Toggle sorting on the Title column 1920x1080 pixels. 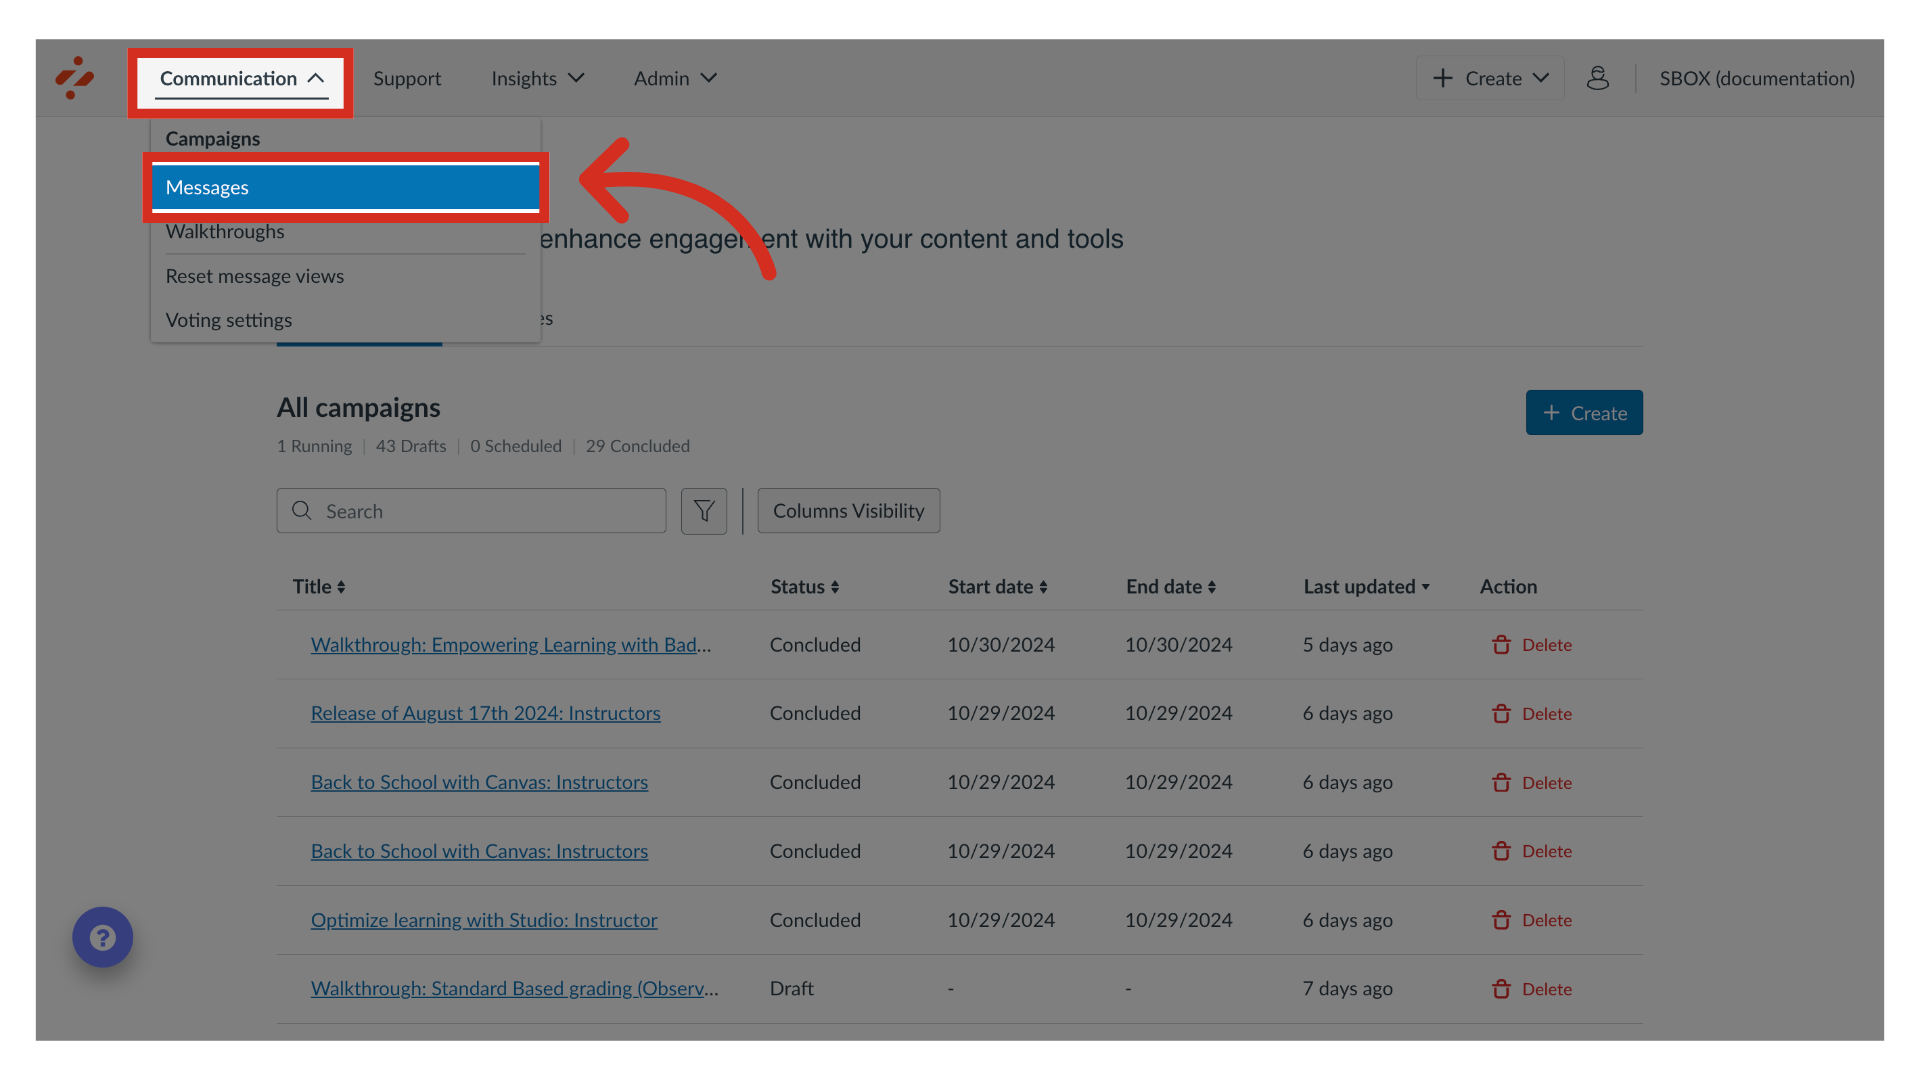pos(342,587)
